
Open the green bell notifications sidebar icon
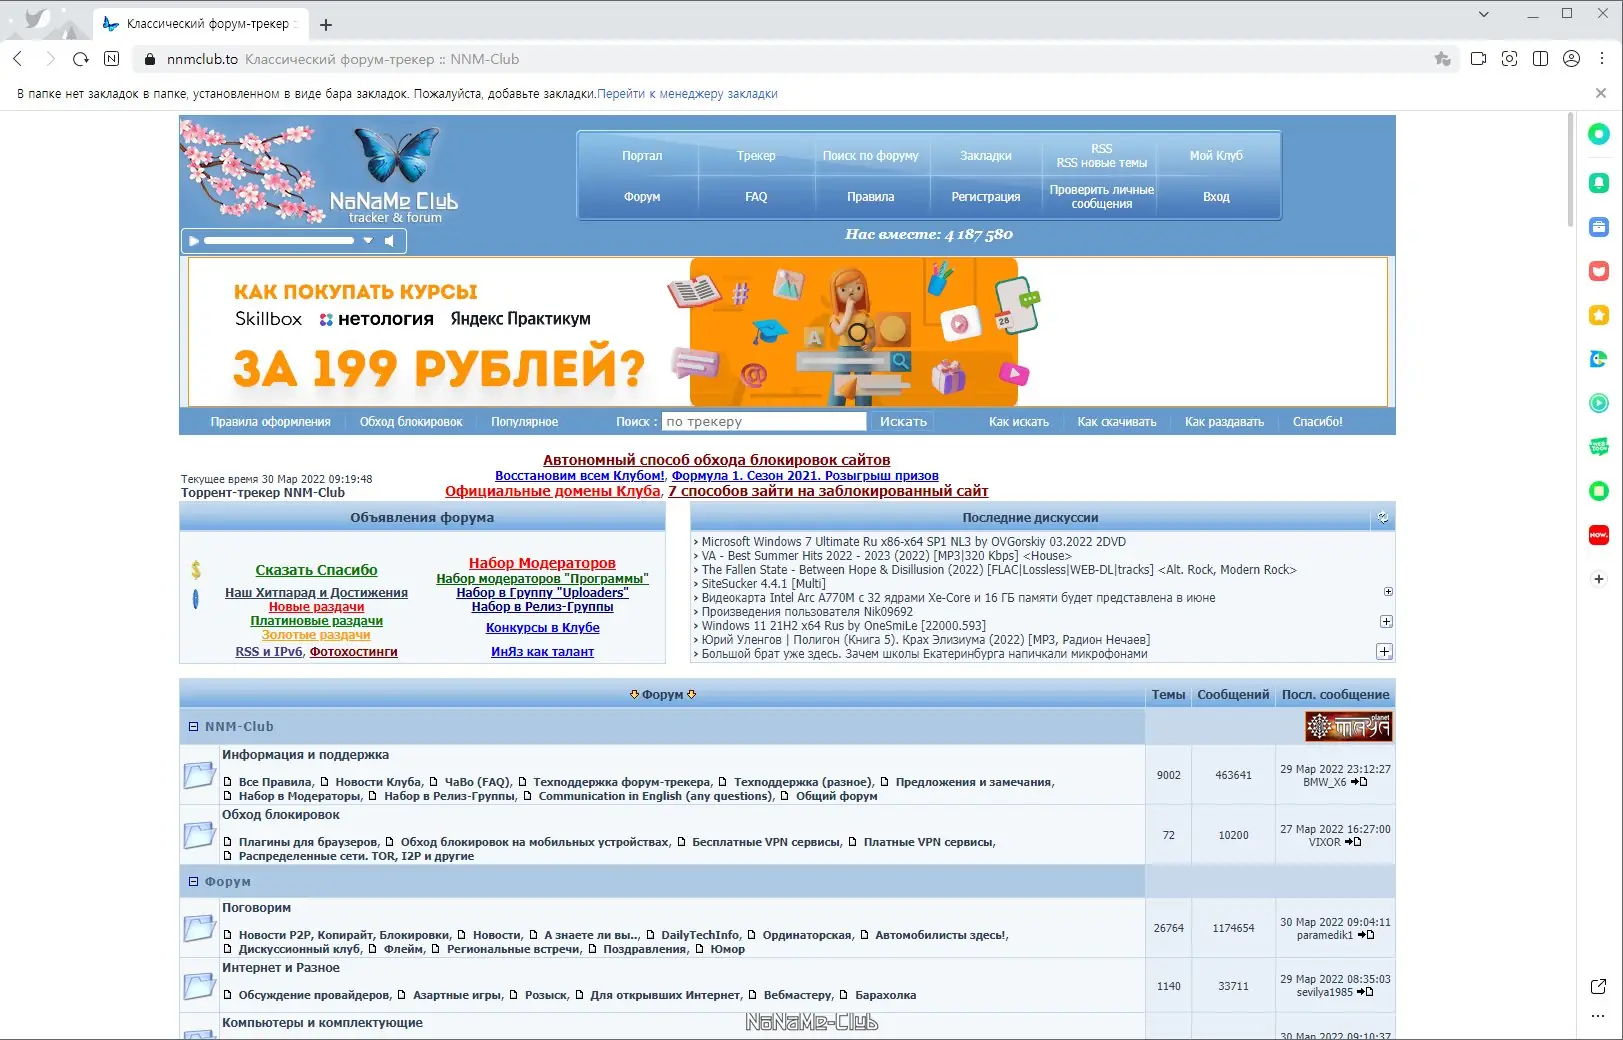coord(1599,183)
